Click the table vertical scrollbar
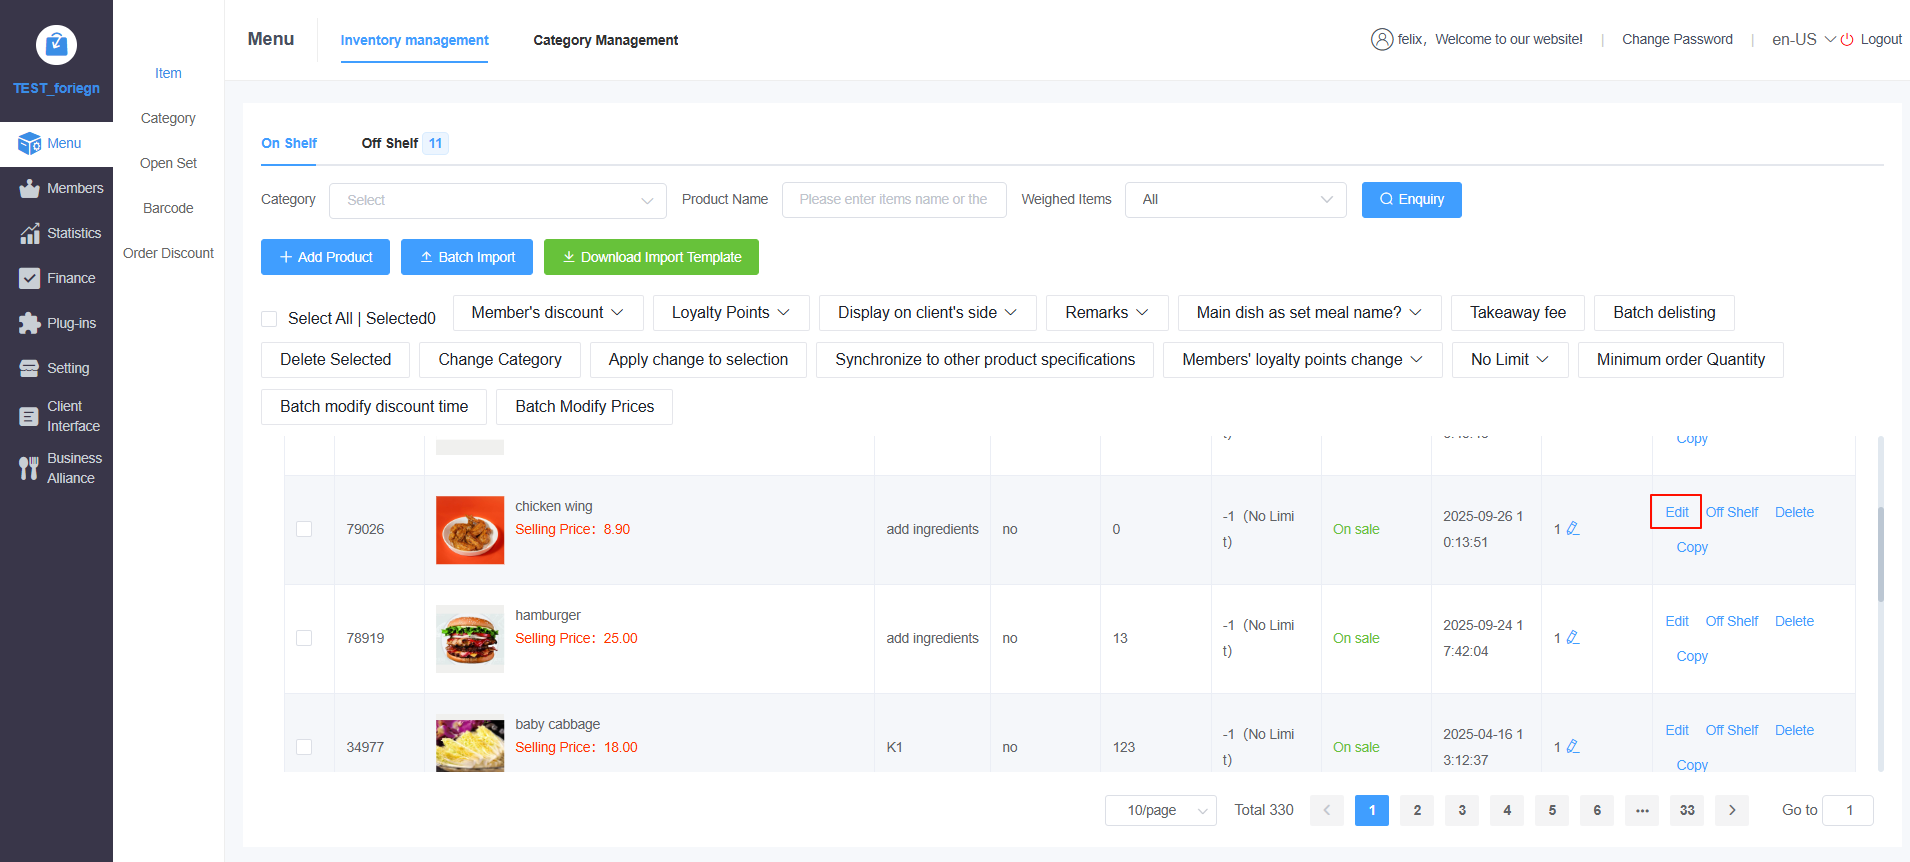 [x=1880, y=555]
